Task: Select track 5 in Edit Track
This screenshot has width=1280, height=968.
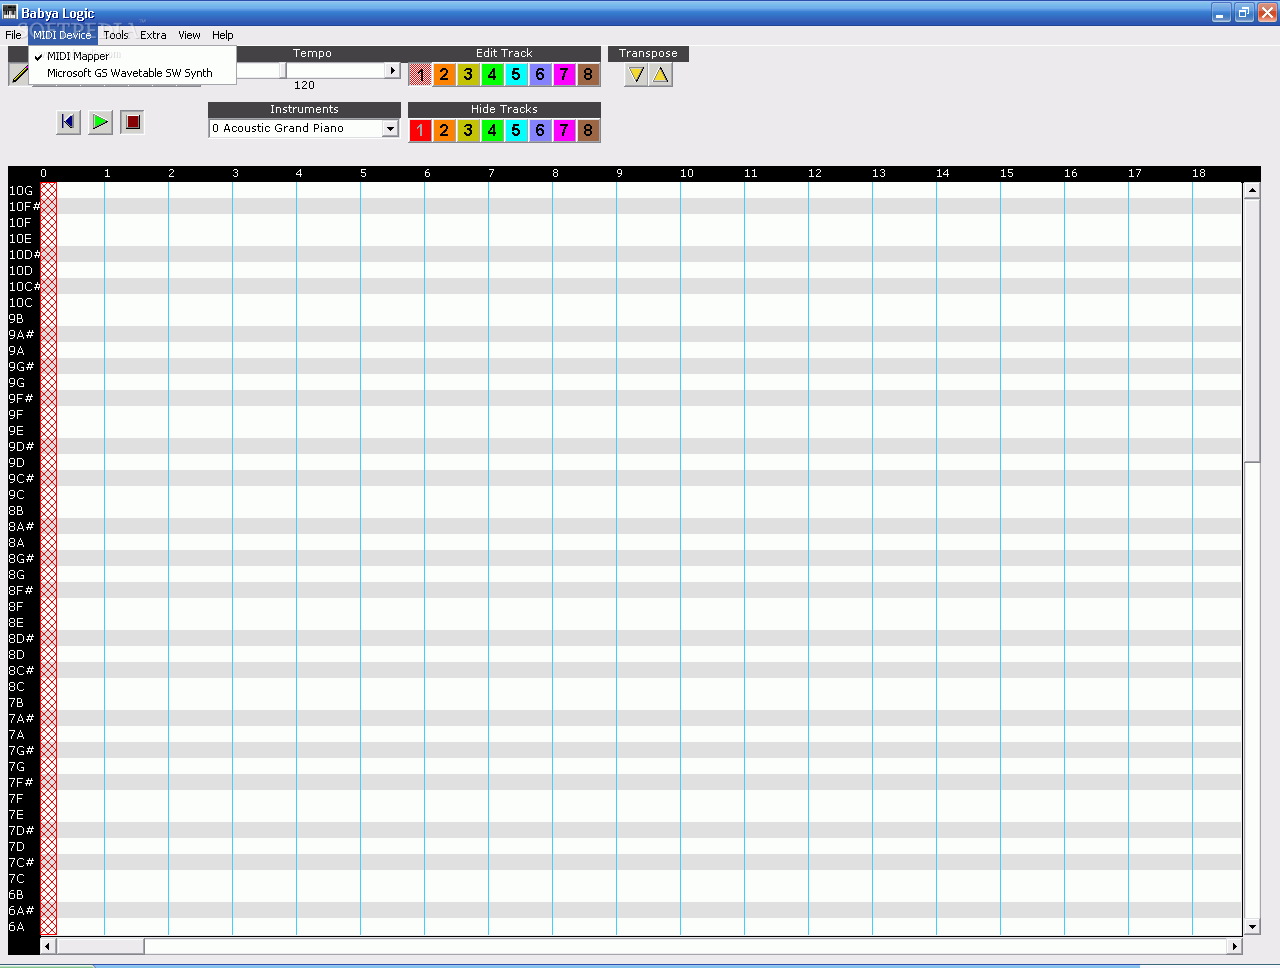Action: (x=516, y=75)
